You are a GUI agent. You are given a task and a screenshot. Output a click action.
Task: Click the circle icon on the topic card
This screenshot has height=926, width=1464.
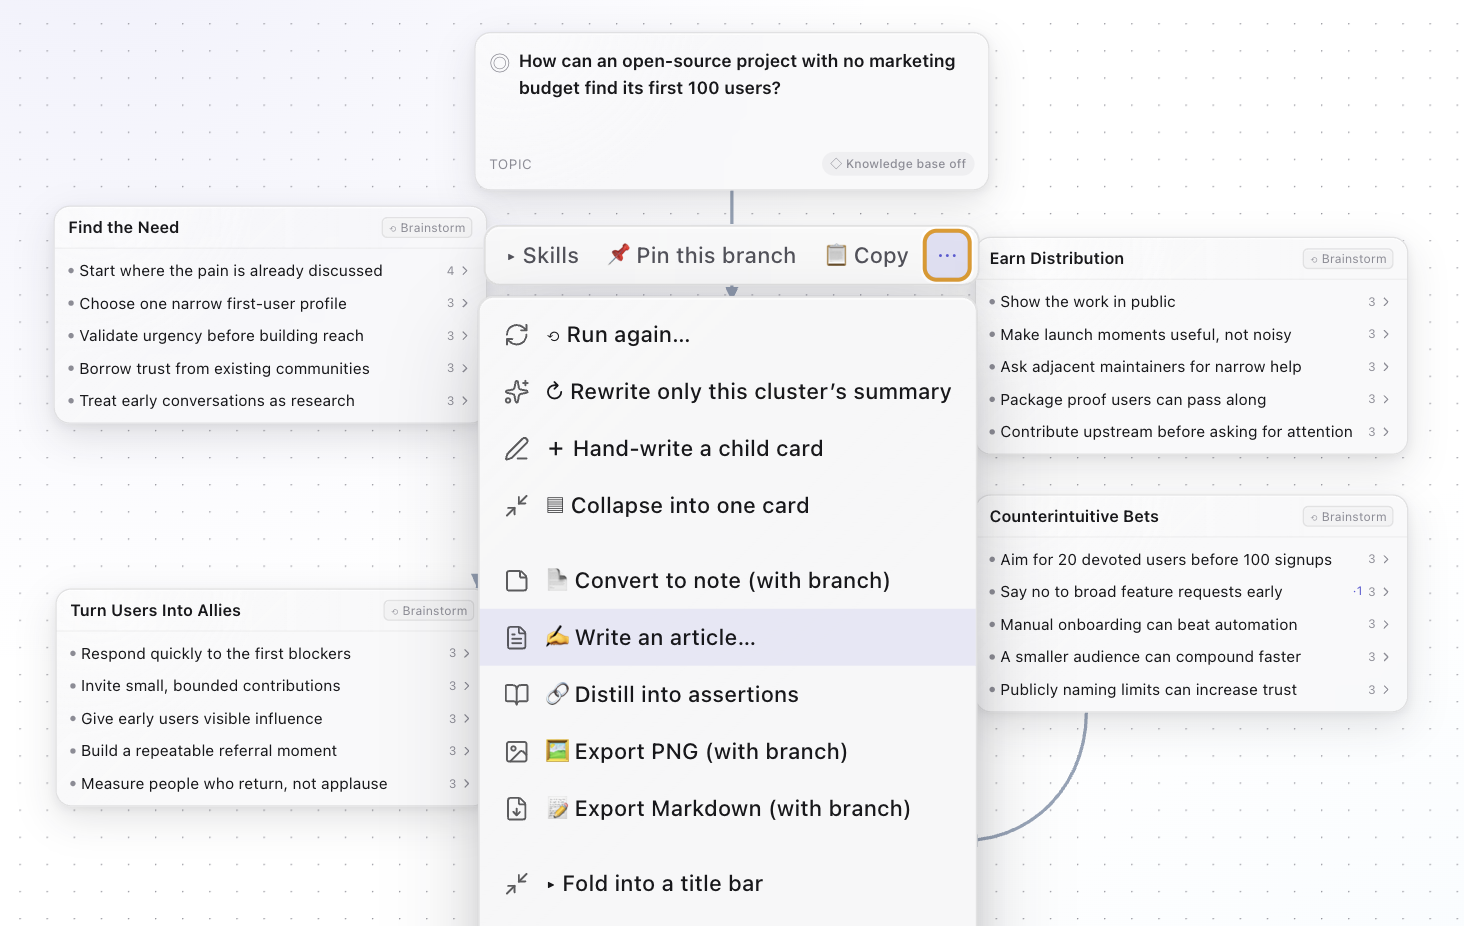[x=500, y=63]
